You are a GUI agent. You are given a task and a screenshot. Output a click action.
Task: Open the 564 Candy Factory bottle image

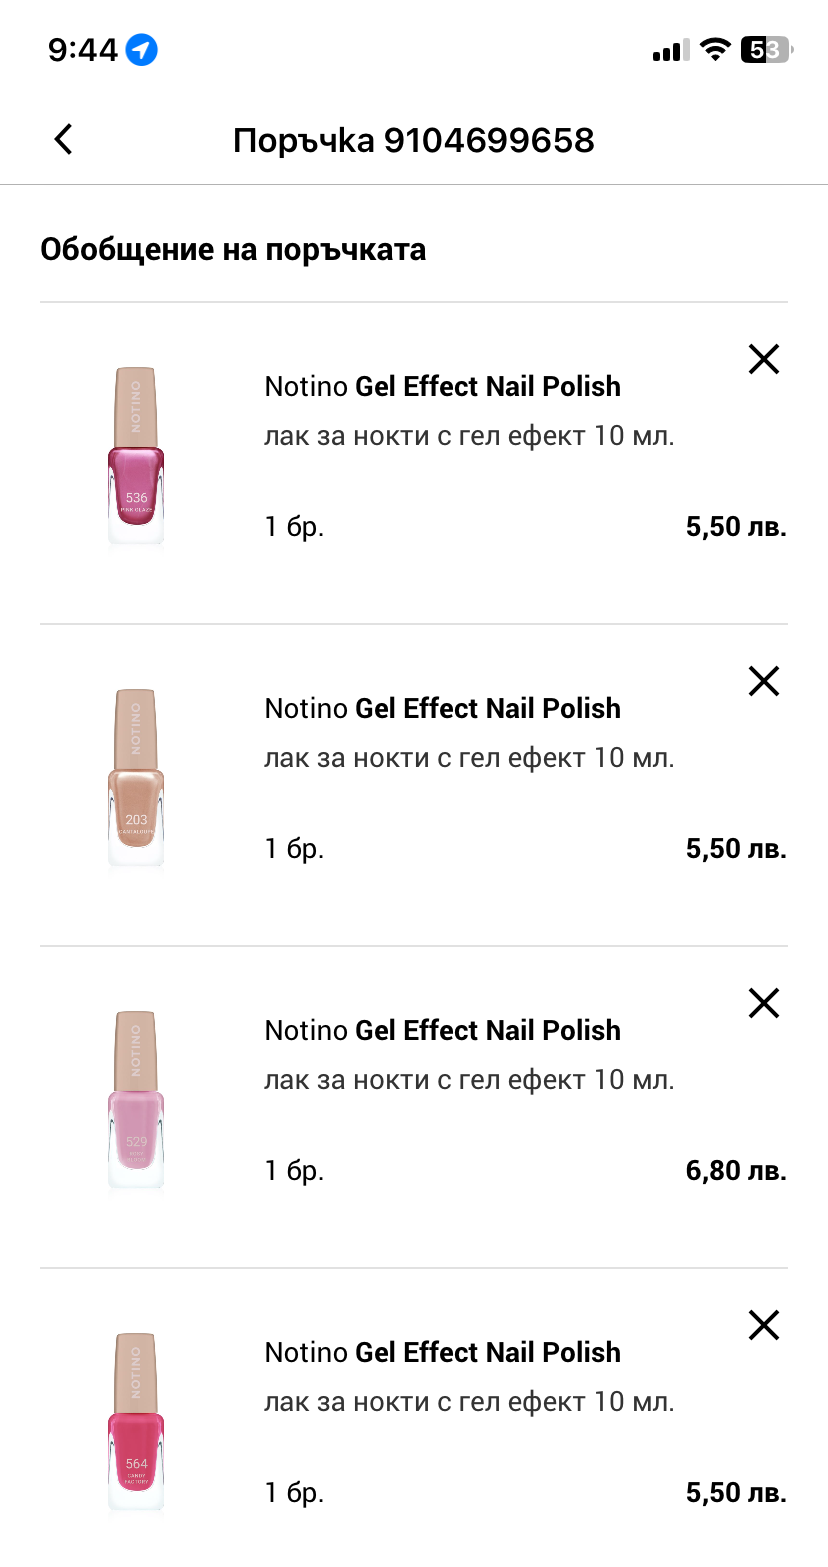point(136,1424)
